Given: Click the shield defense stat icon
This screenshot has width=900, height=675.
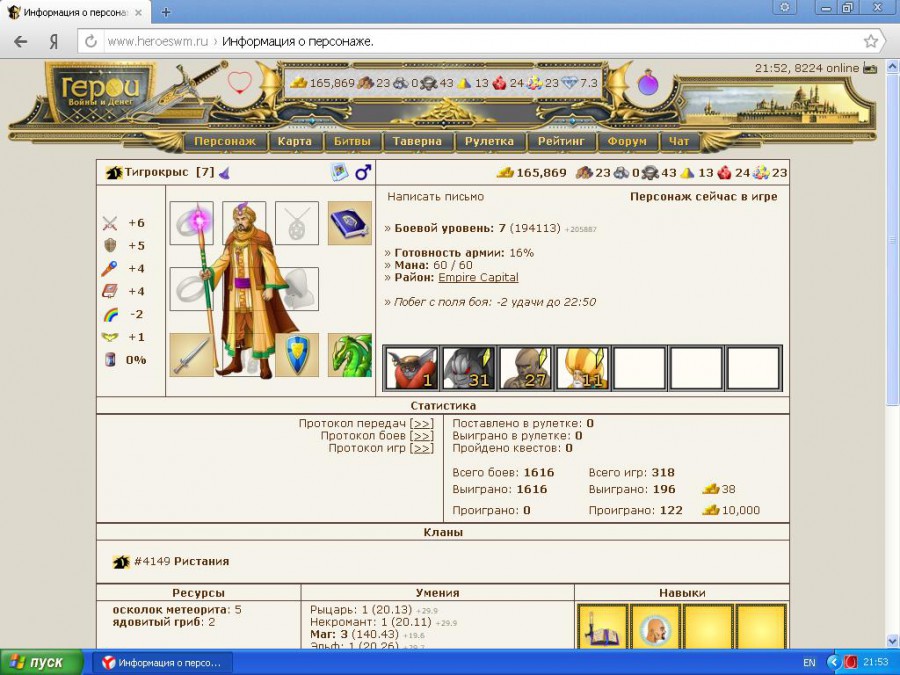Looking at the screenshot, I should tap(110, 246).
